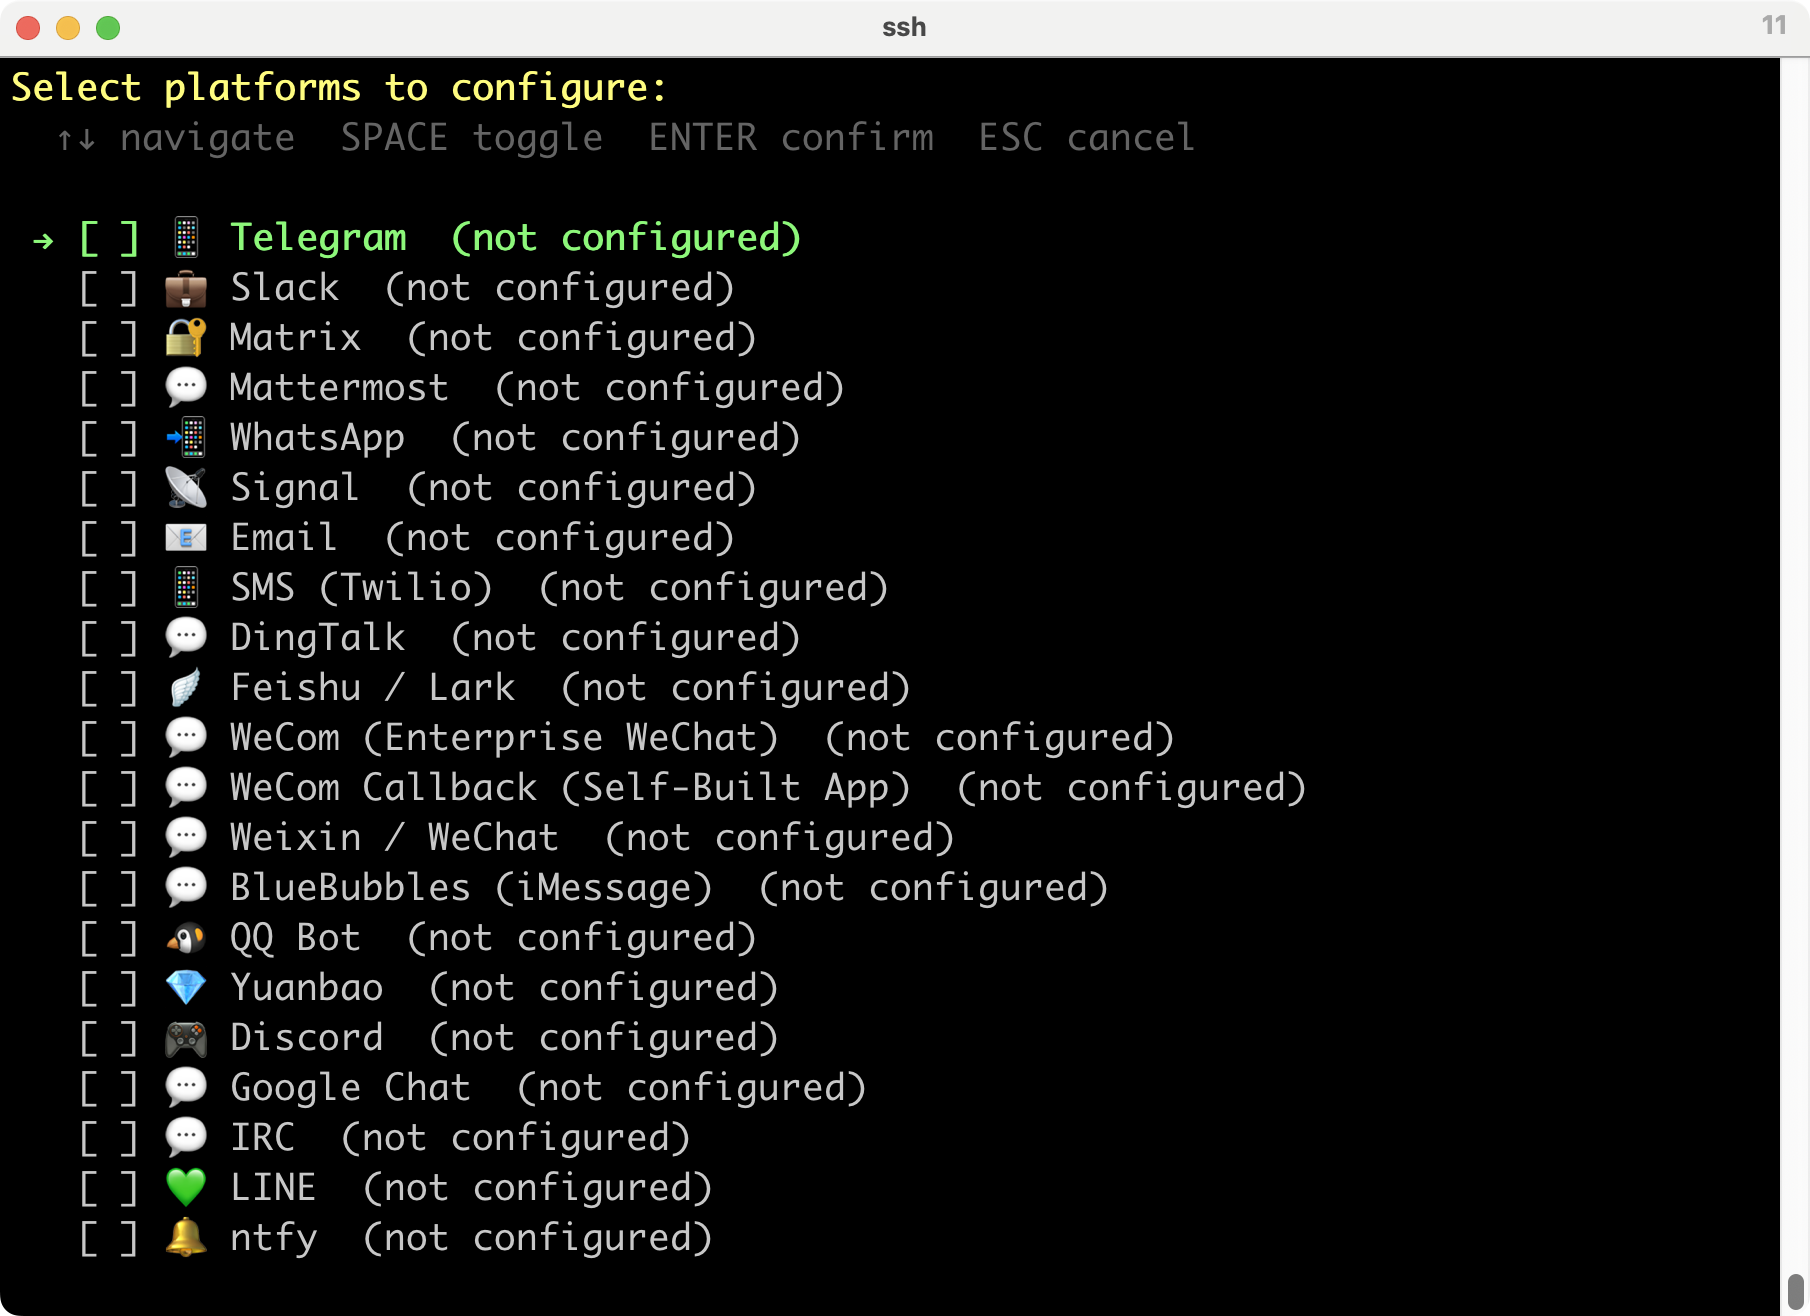
Task: Click the bubble icon beside Google Chat
Action: (186, 1088)
